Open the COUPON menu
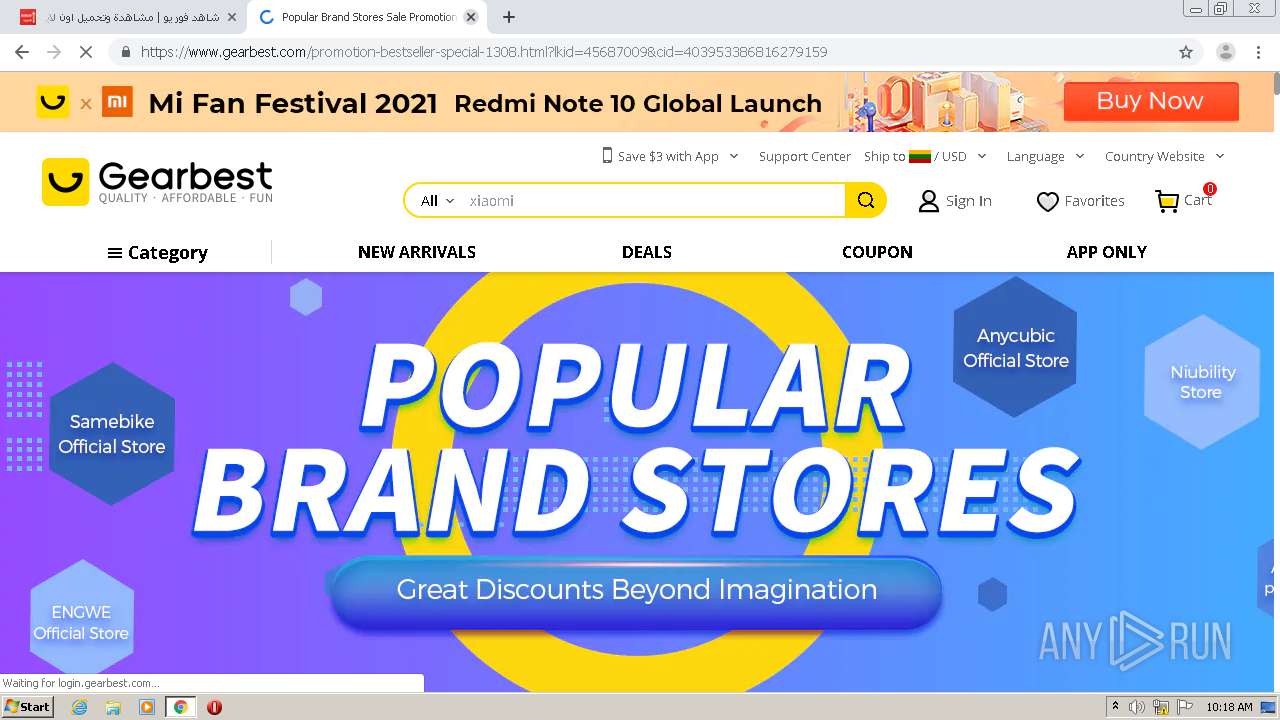The height and width of the screenshot is (720, 1280). (877, 252)
